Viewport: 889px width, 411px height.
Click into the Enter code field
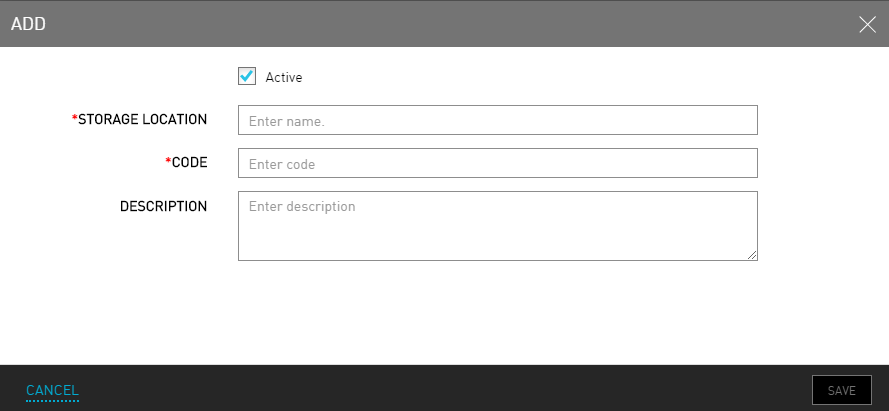point(498,163)
